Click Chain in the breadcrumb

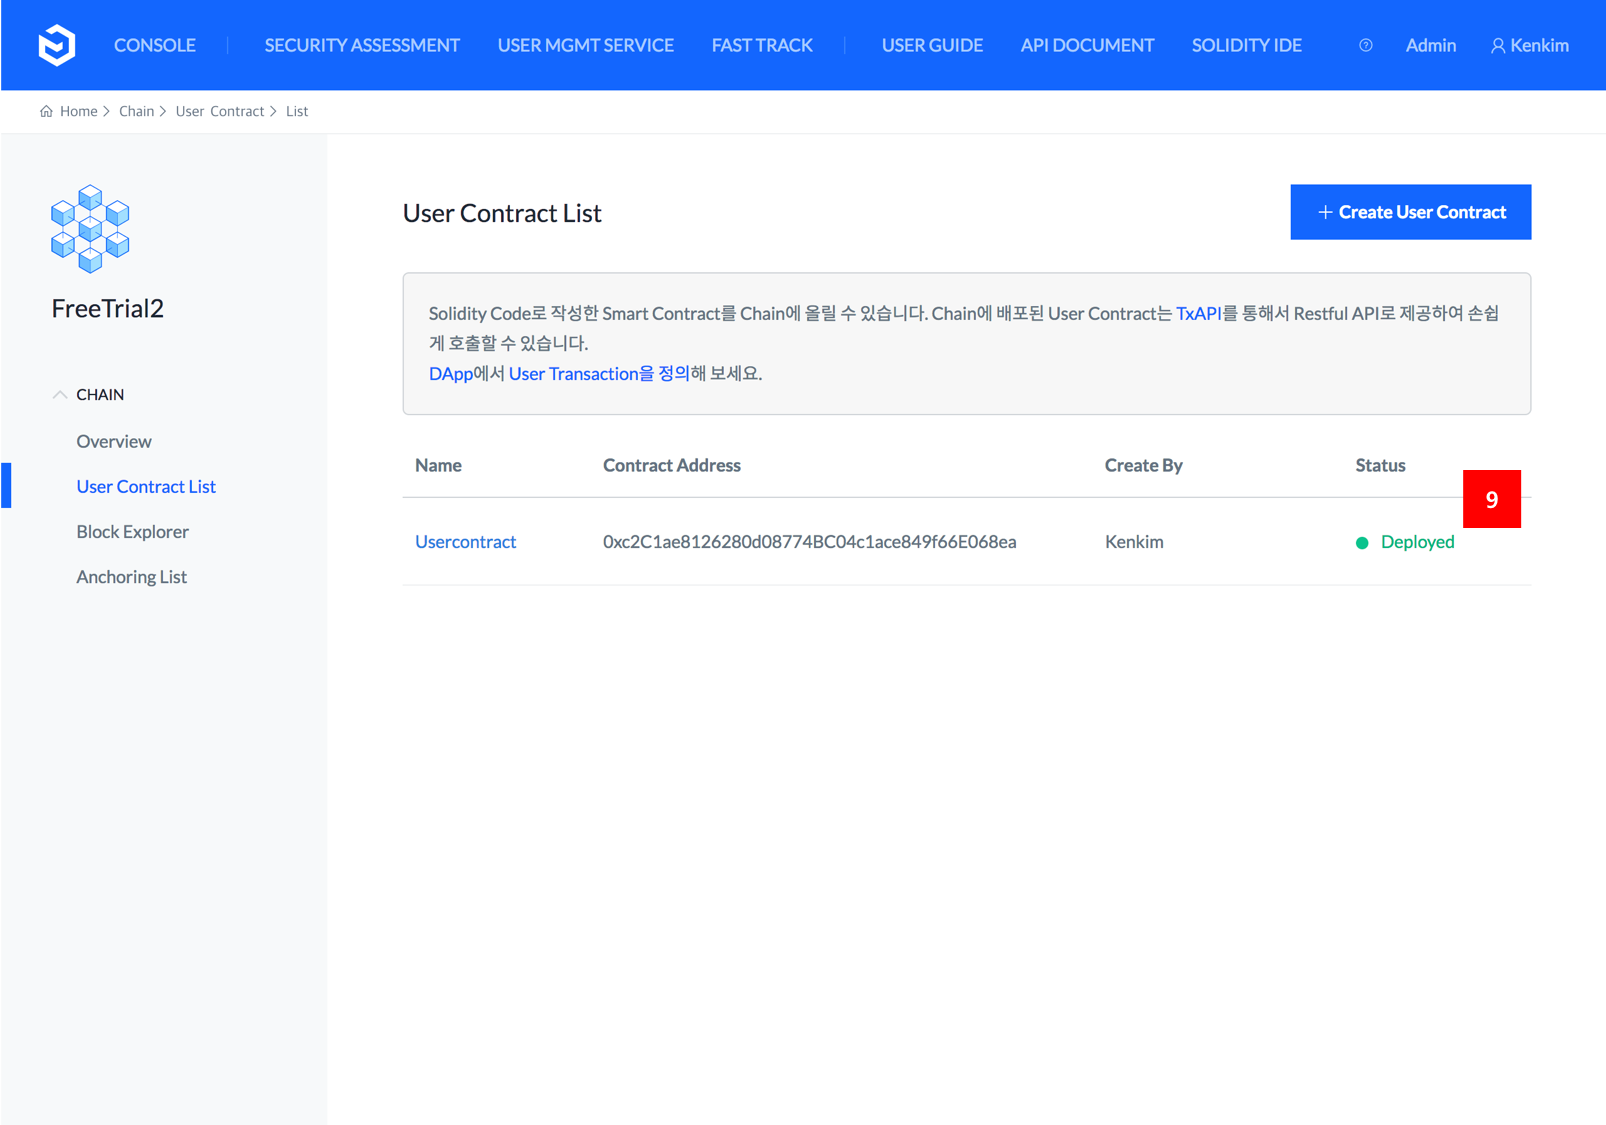tap(136, 111)
